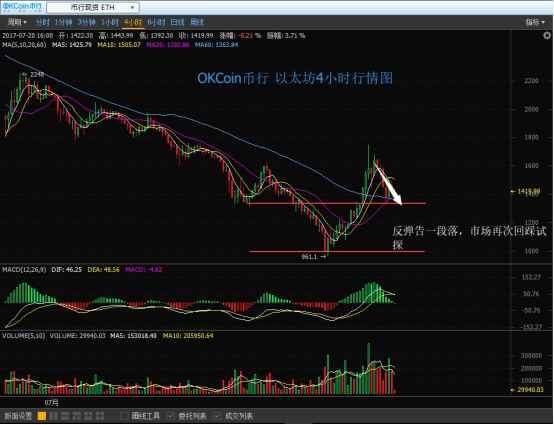This screenshot has height=425, width=554.
Task: Switch to 1小时 timeframe tab
Action: pos(110,22)
